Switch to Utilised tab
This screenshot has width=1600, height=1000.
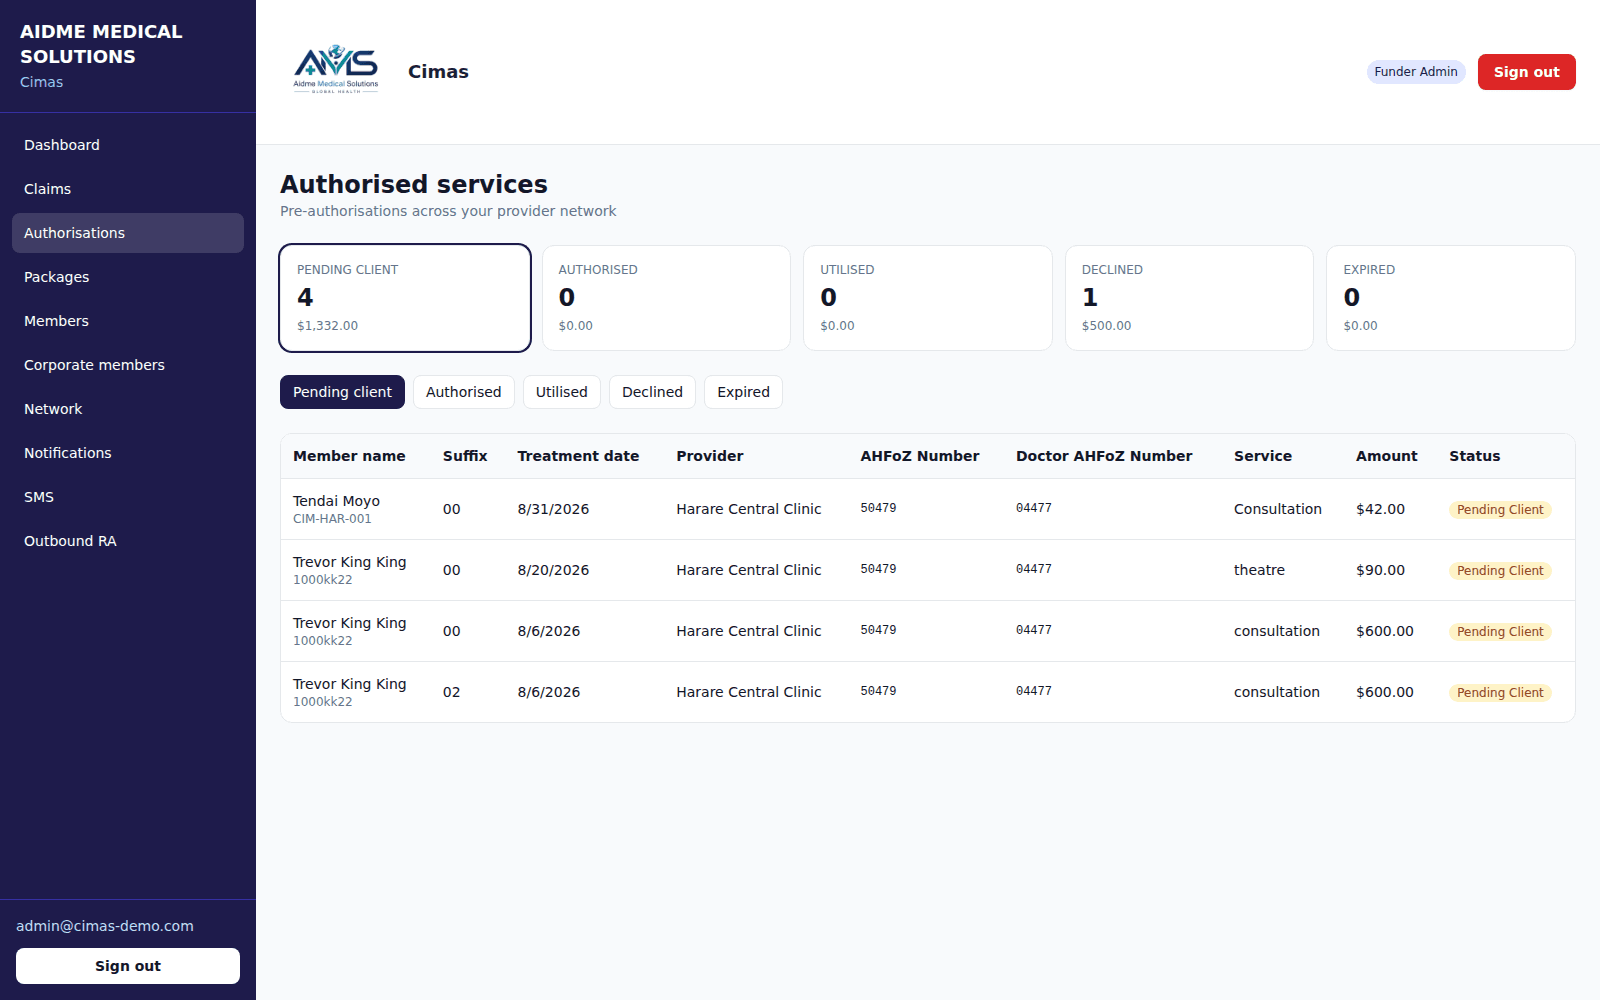point(562,392)
